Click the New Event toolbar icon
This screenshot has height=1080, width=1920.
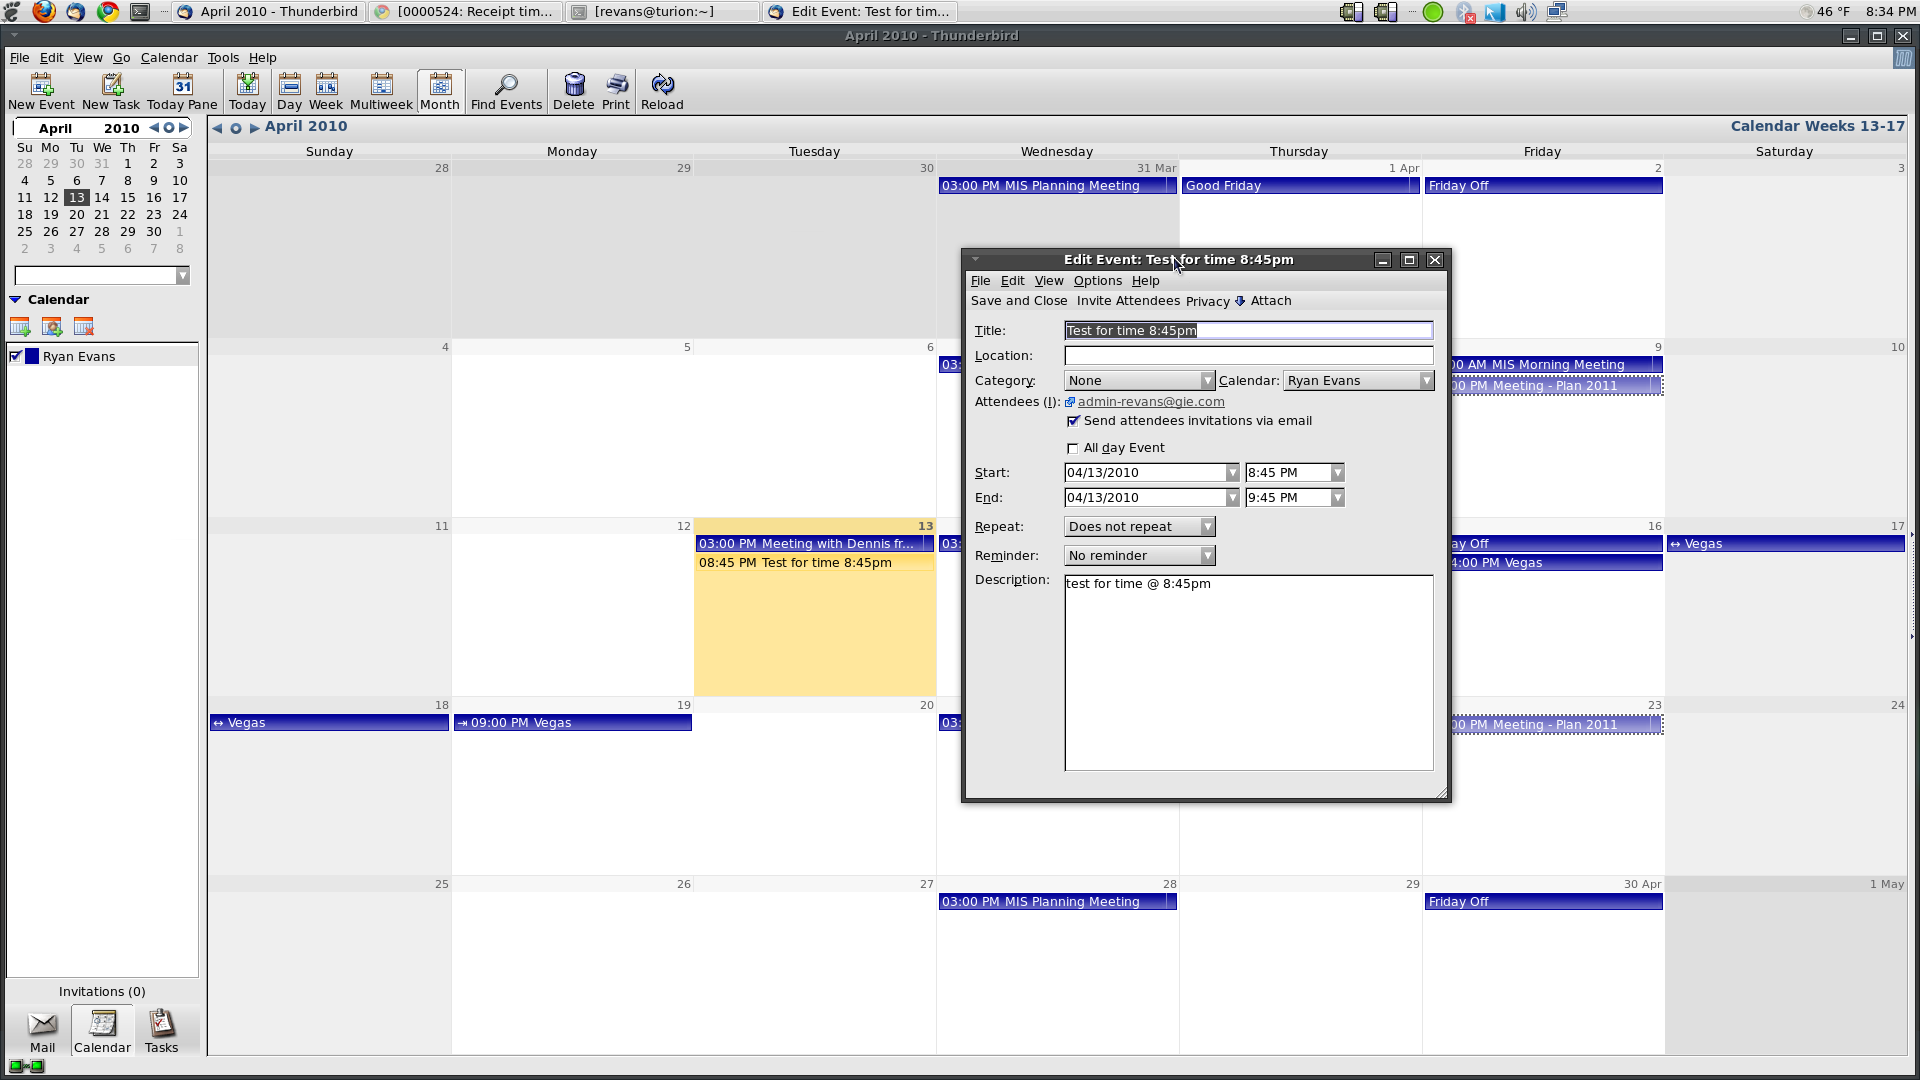point(41,84)
